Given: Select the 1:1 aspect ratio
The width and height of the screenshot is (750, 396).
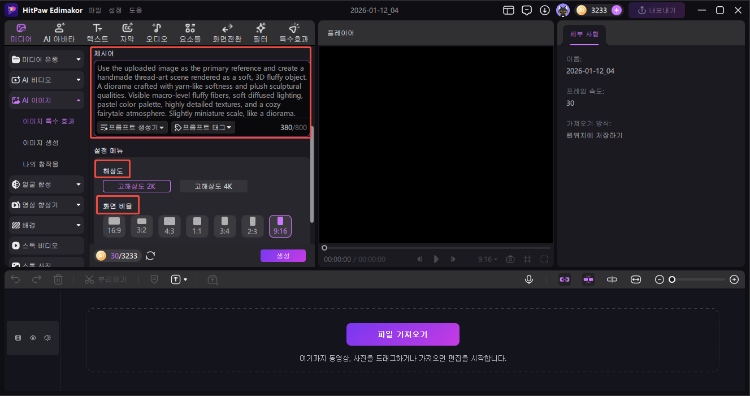Looking at the screenshot, I should pos(197,226).
